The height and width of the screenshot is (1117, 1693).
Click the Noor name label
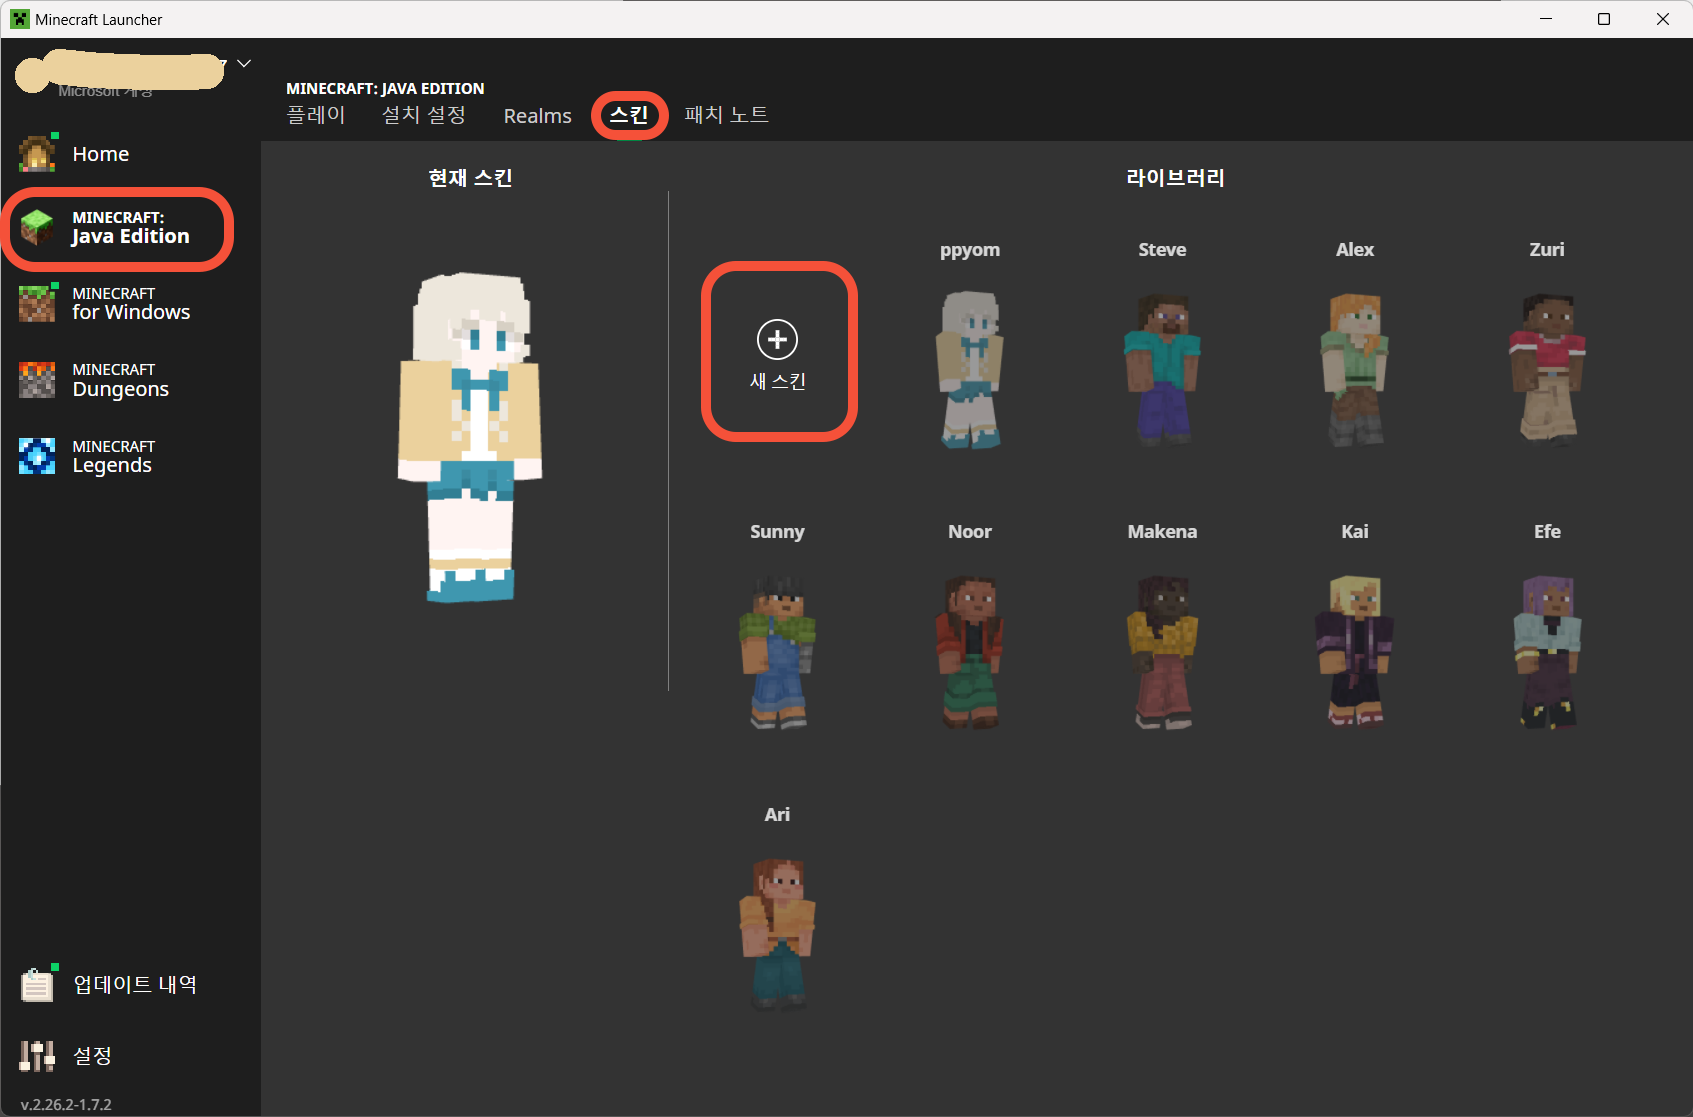pyautogui.click(x=970, y=532)
